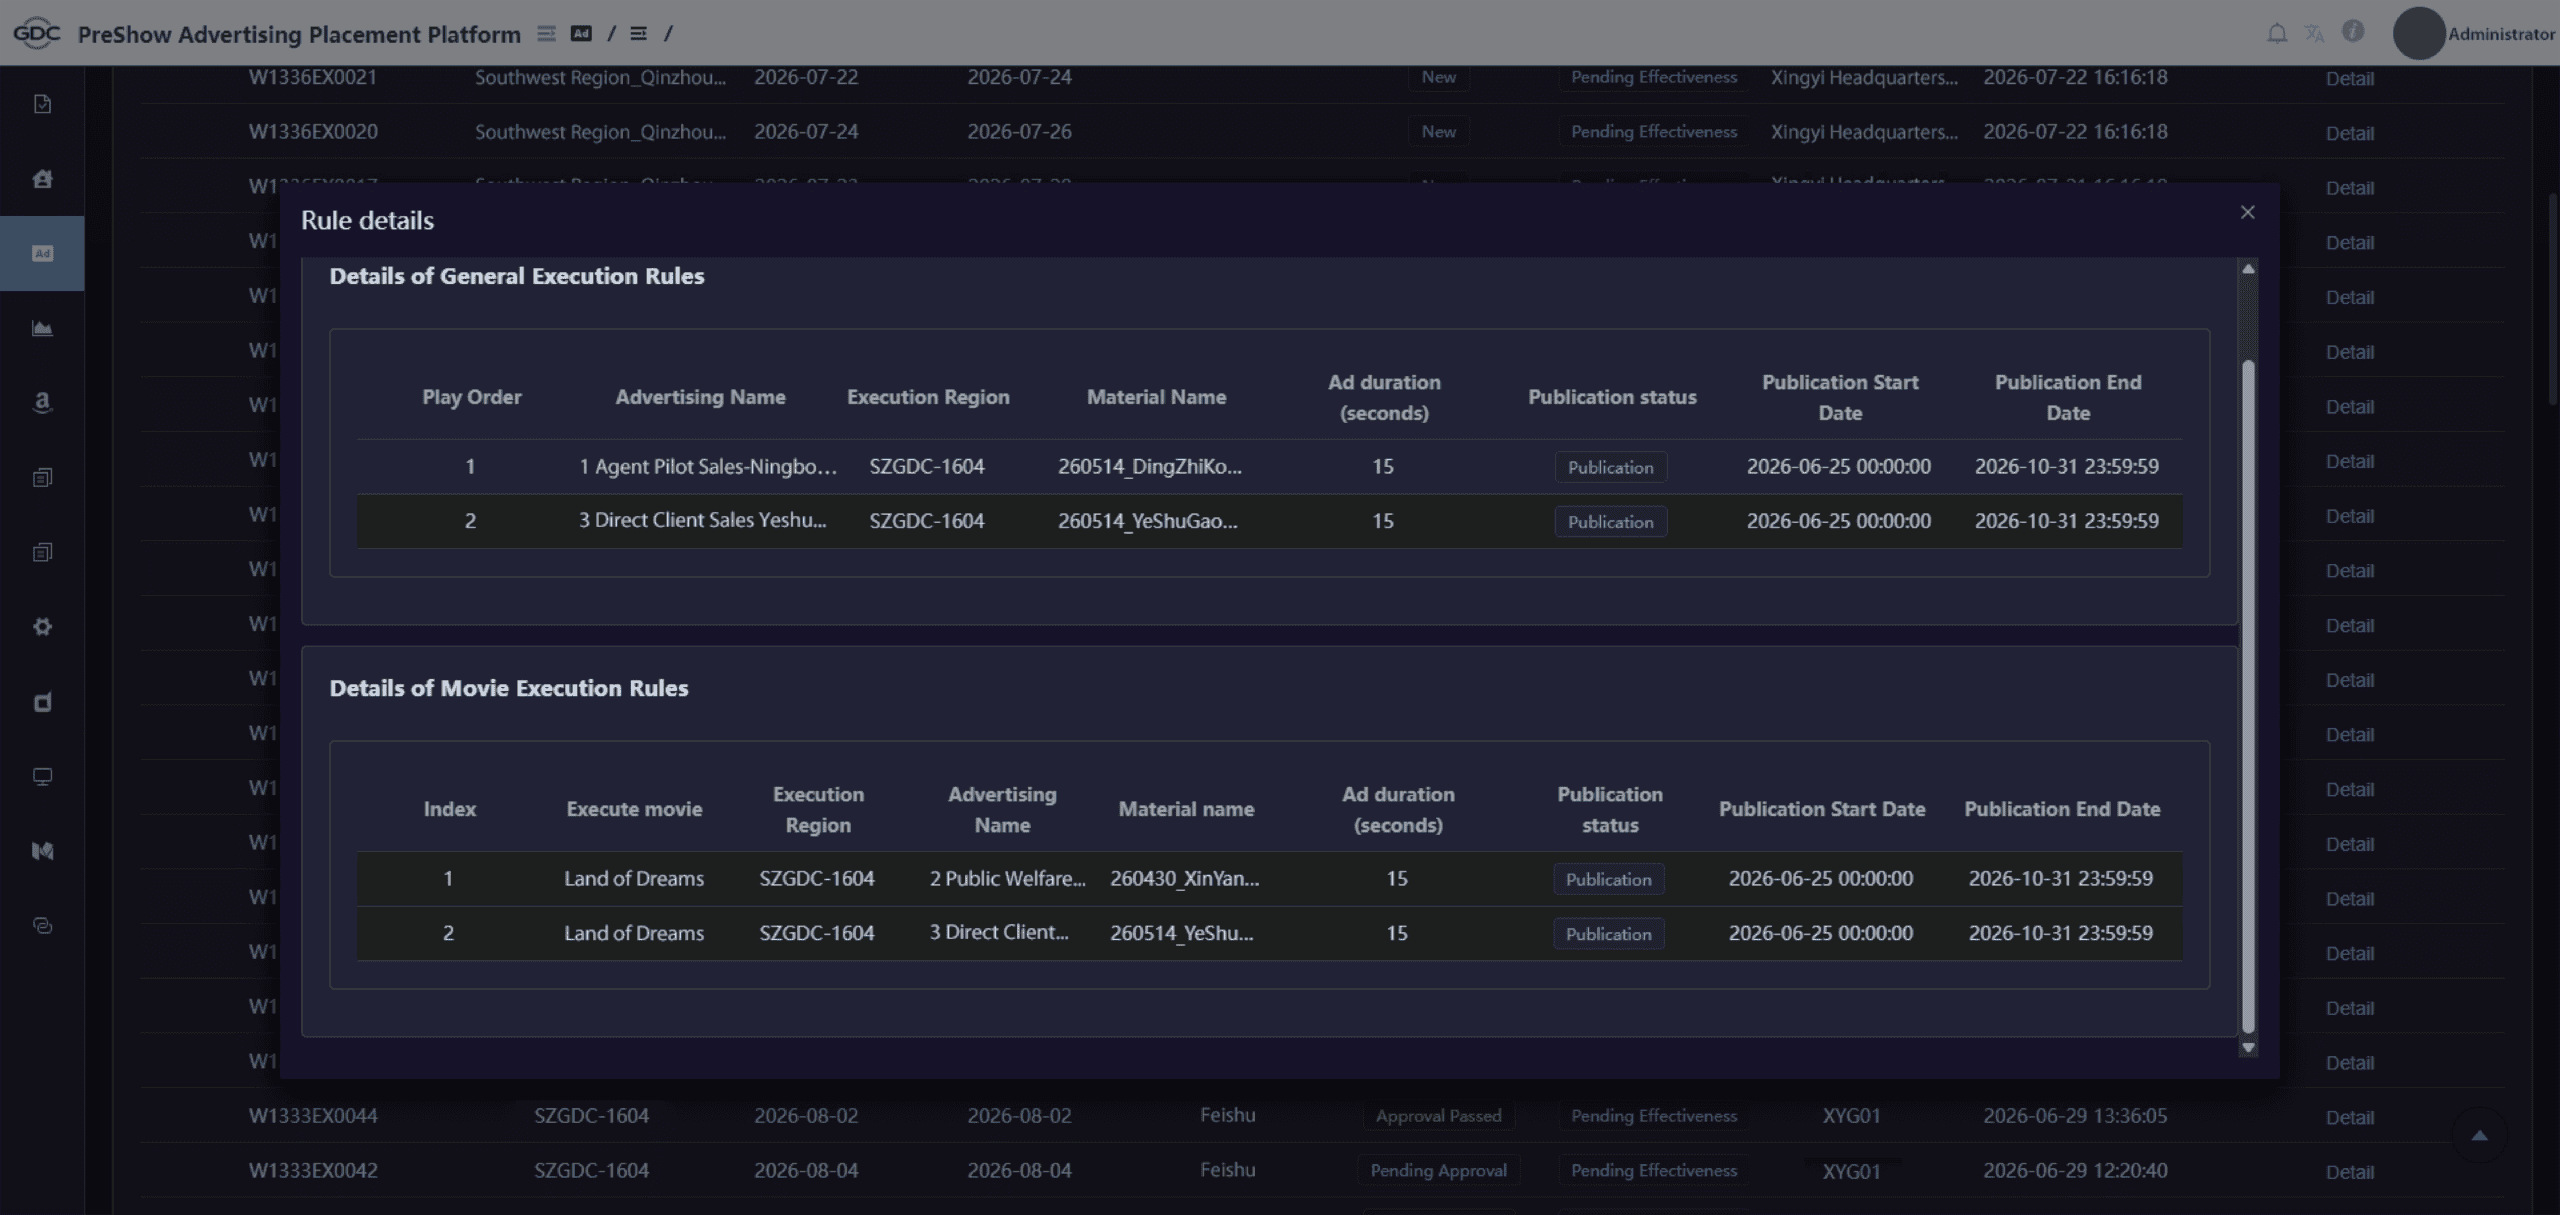The width and height of the screenshot is (2560, 1215).
Task: Open the square device sidebar icon
Action: click(x=42, y=702)
